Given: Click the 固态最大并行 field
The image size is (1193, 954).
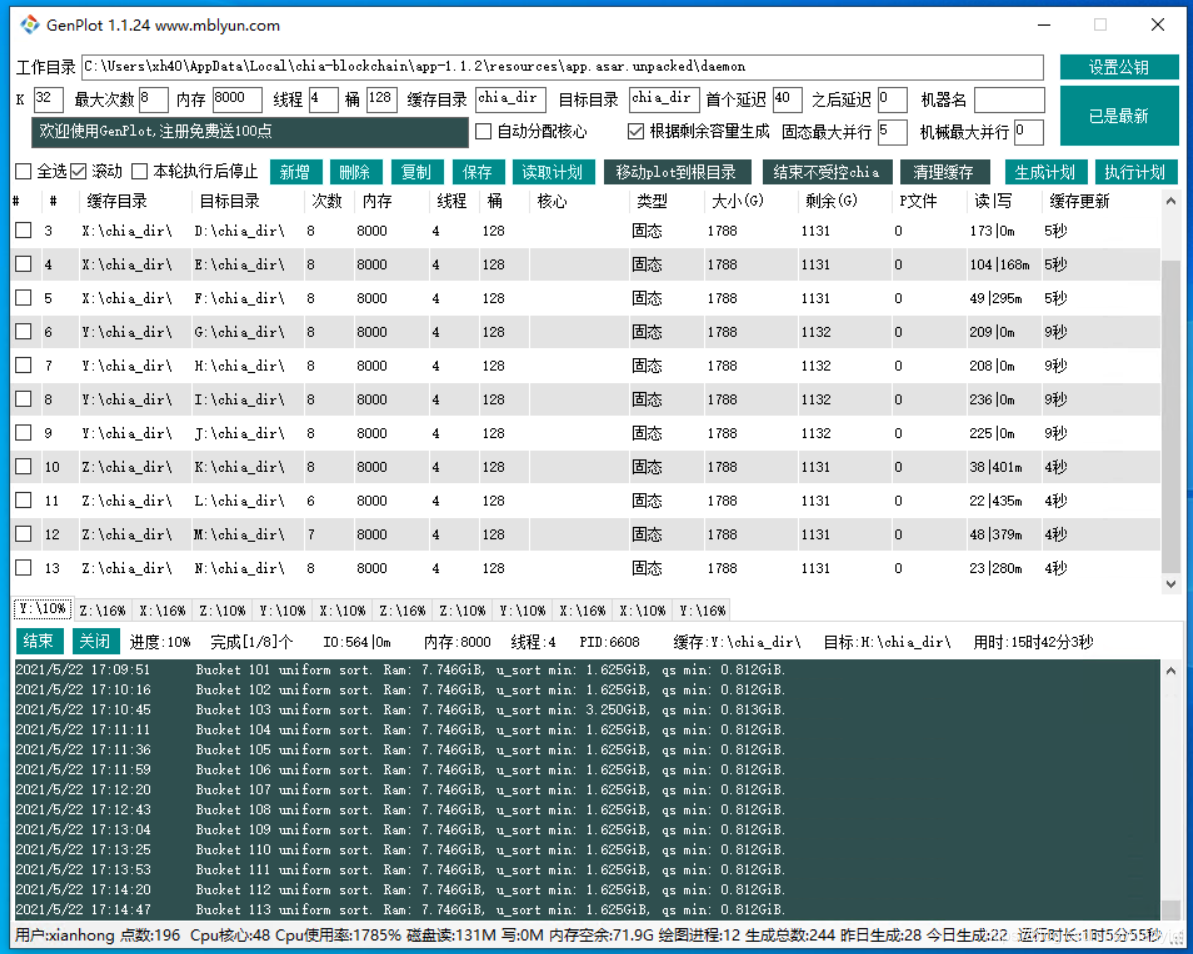Looking at the screenshot, I should [x=892, y=132].
